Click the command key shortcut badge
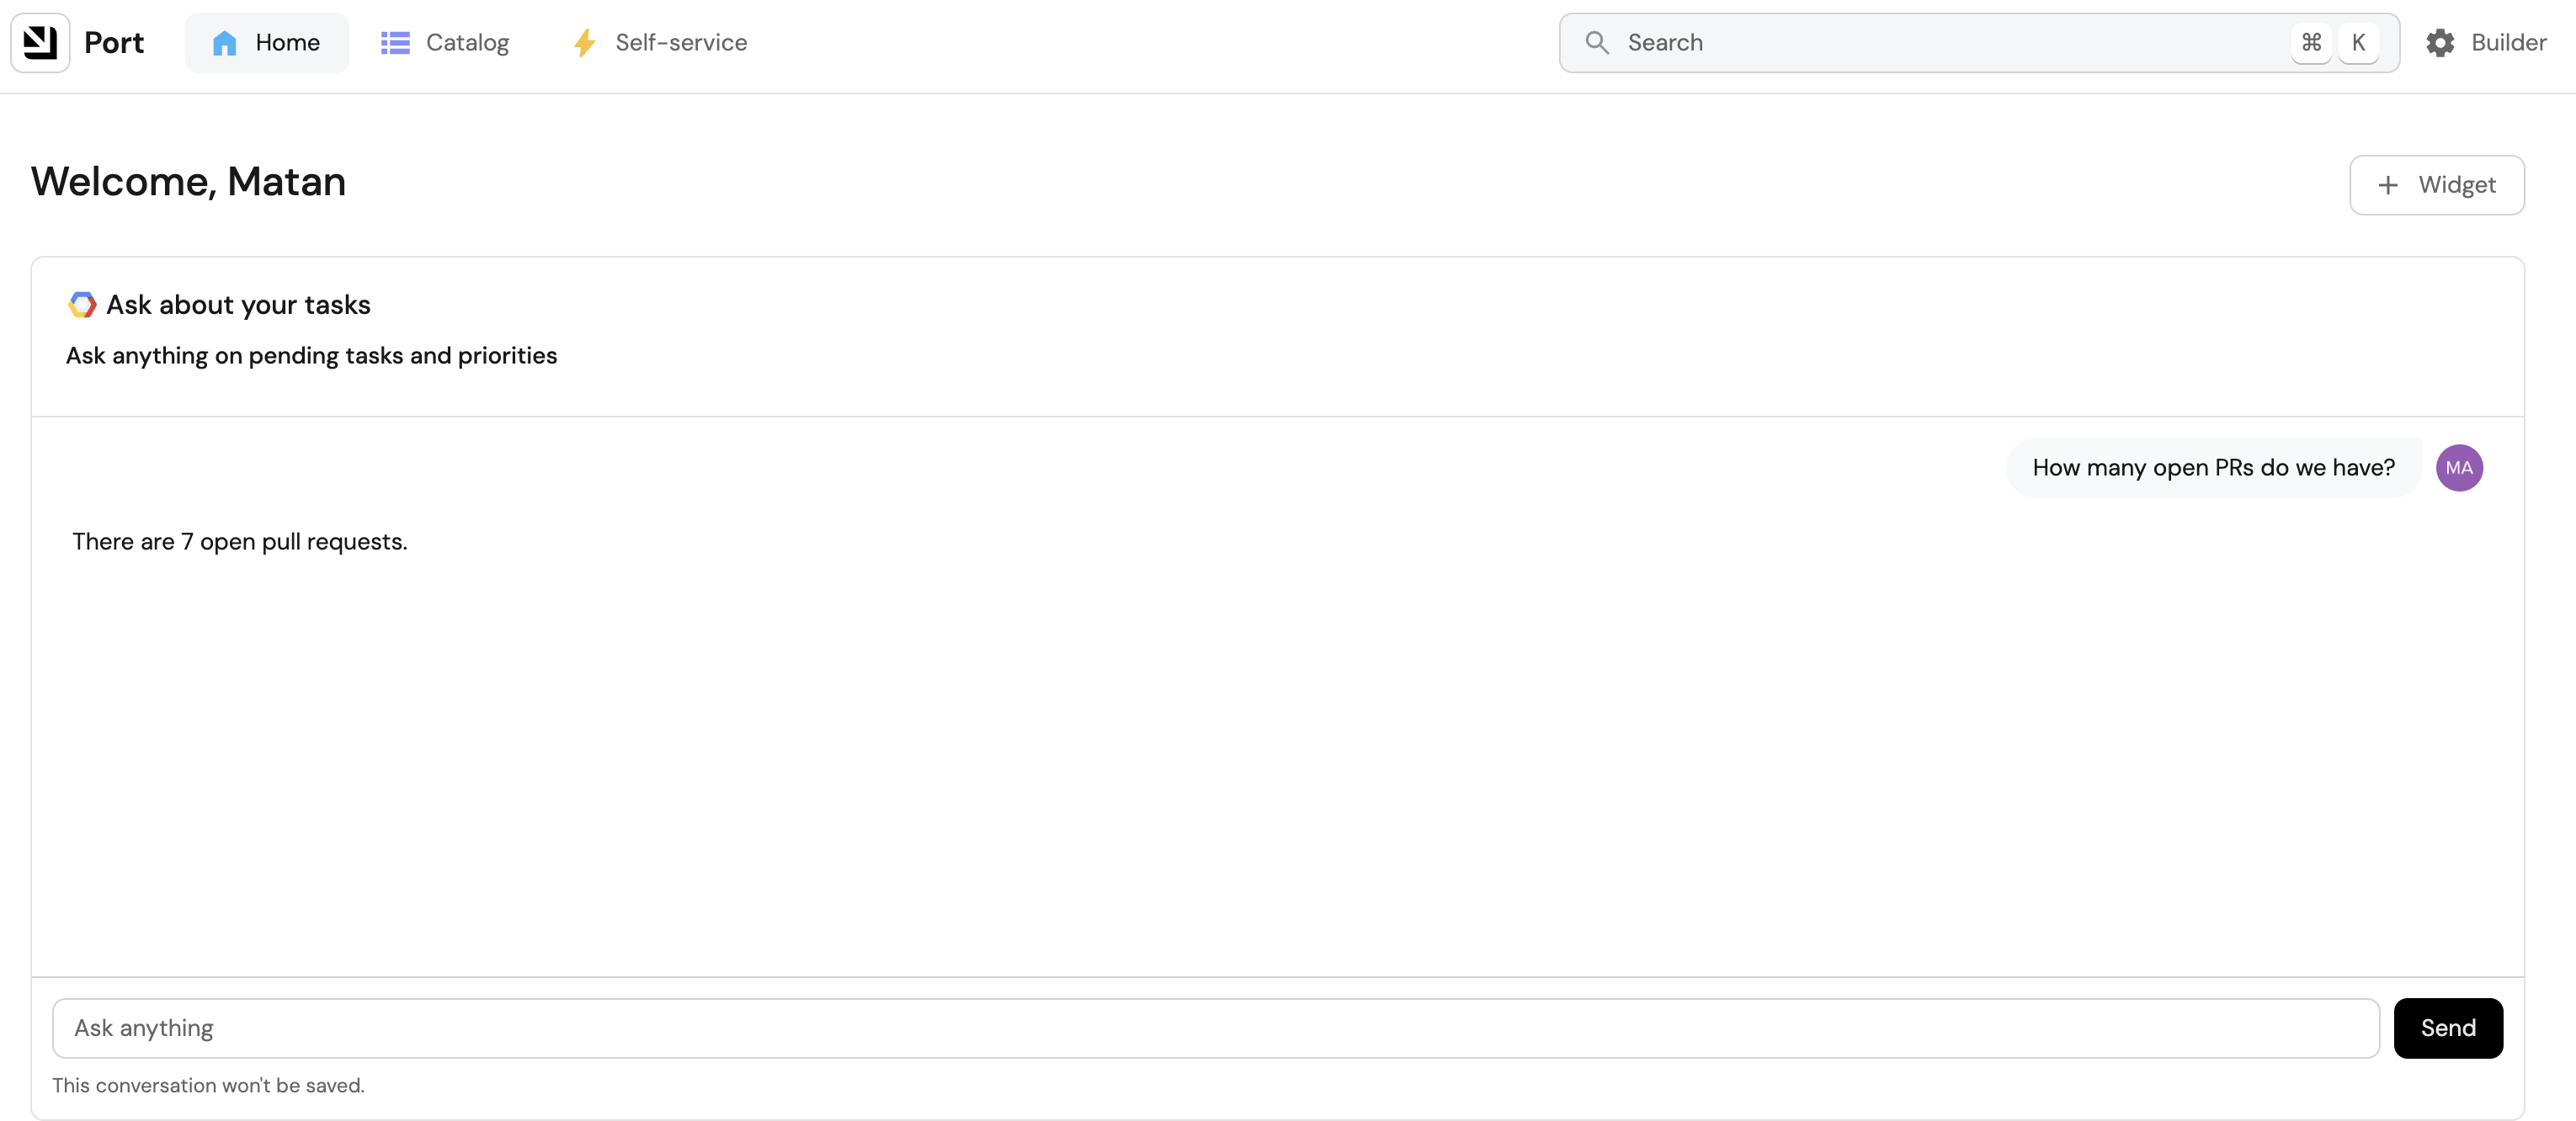The image size is (2576, 1121). pos(2311,43)
